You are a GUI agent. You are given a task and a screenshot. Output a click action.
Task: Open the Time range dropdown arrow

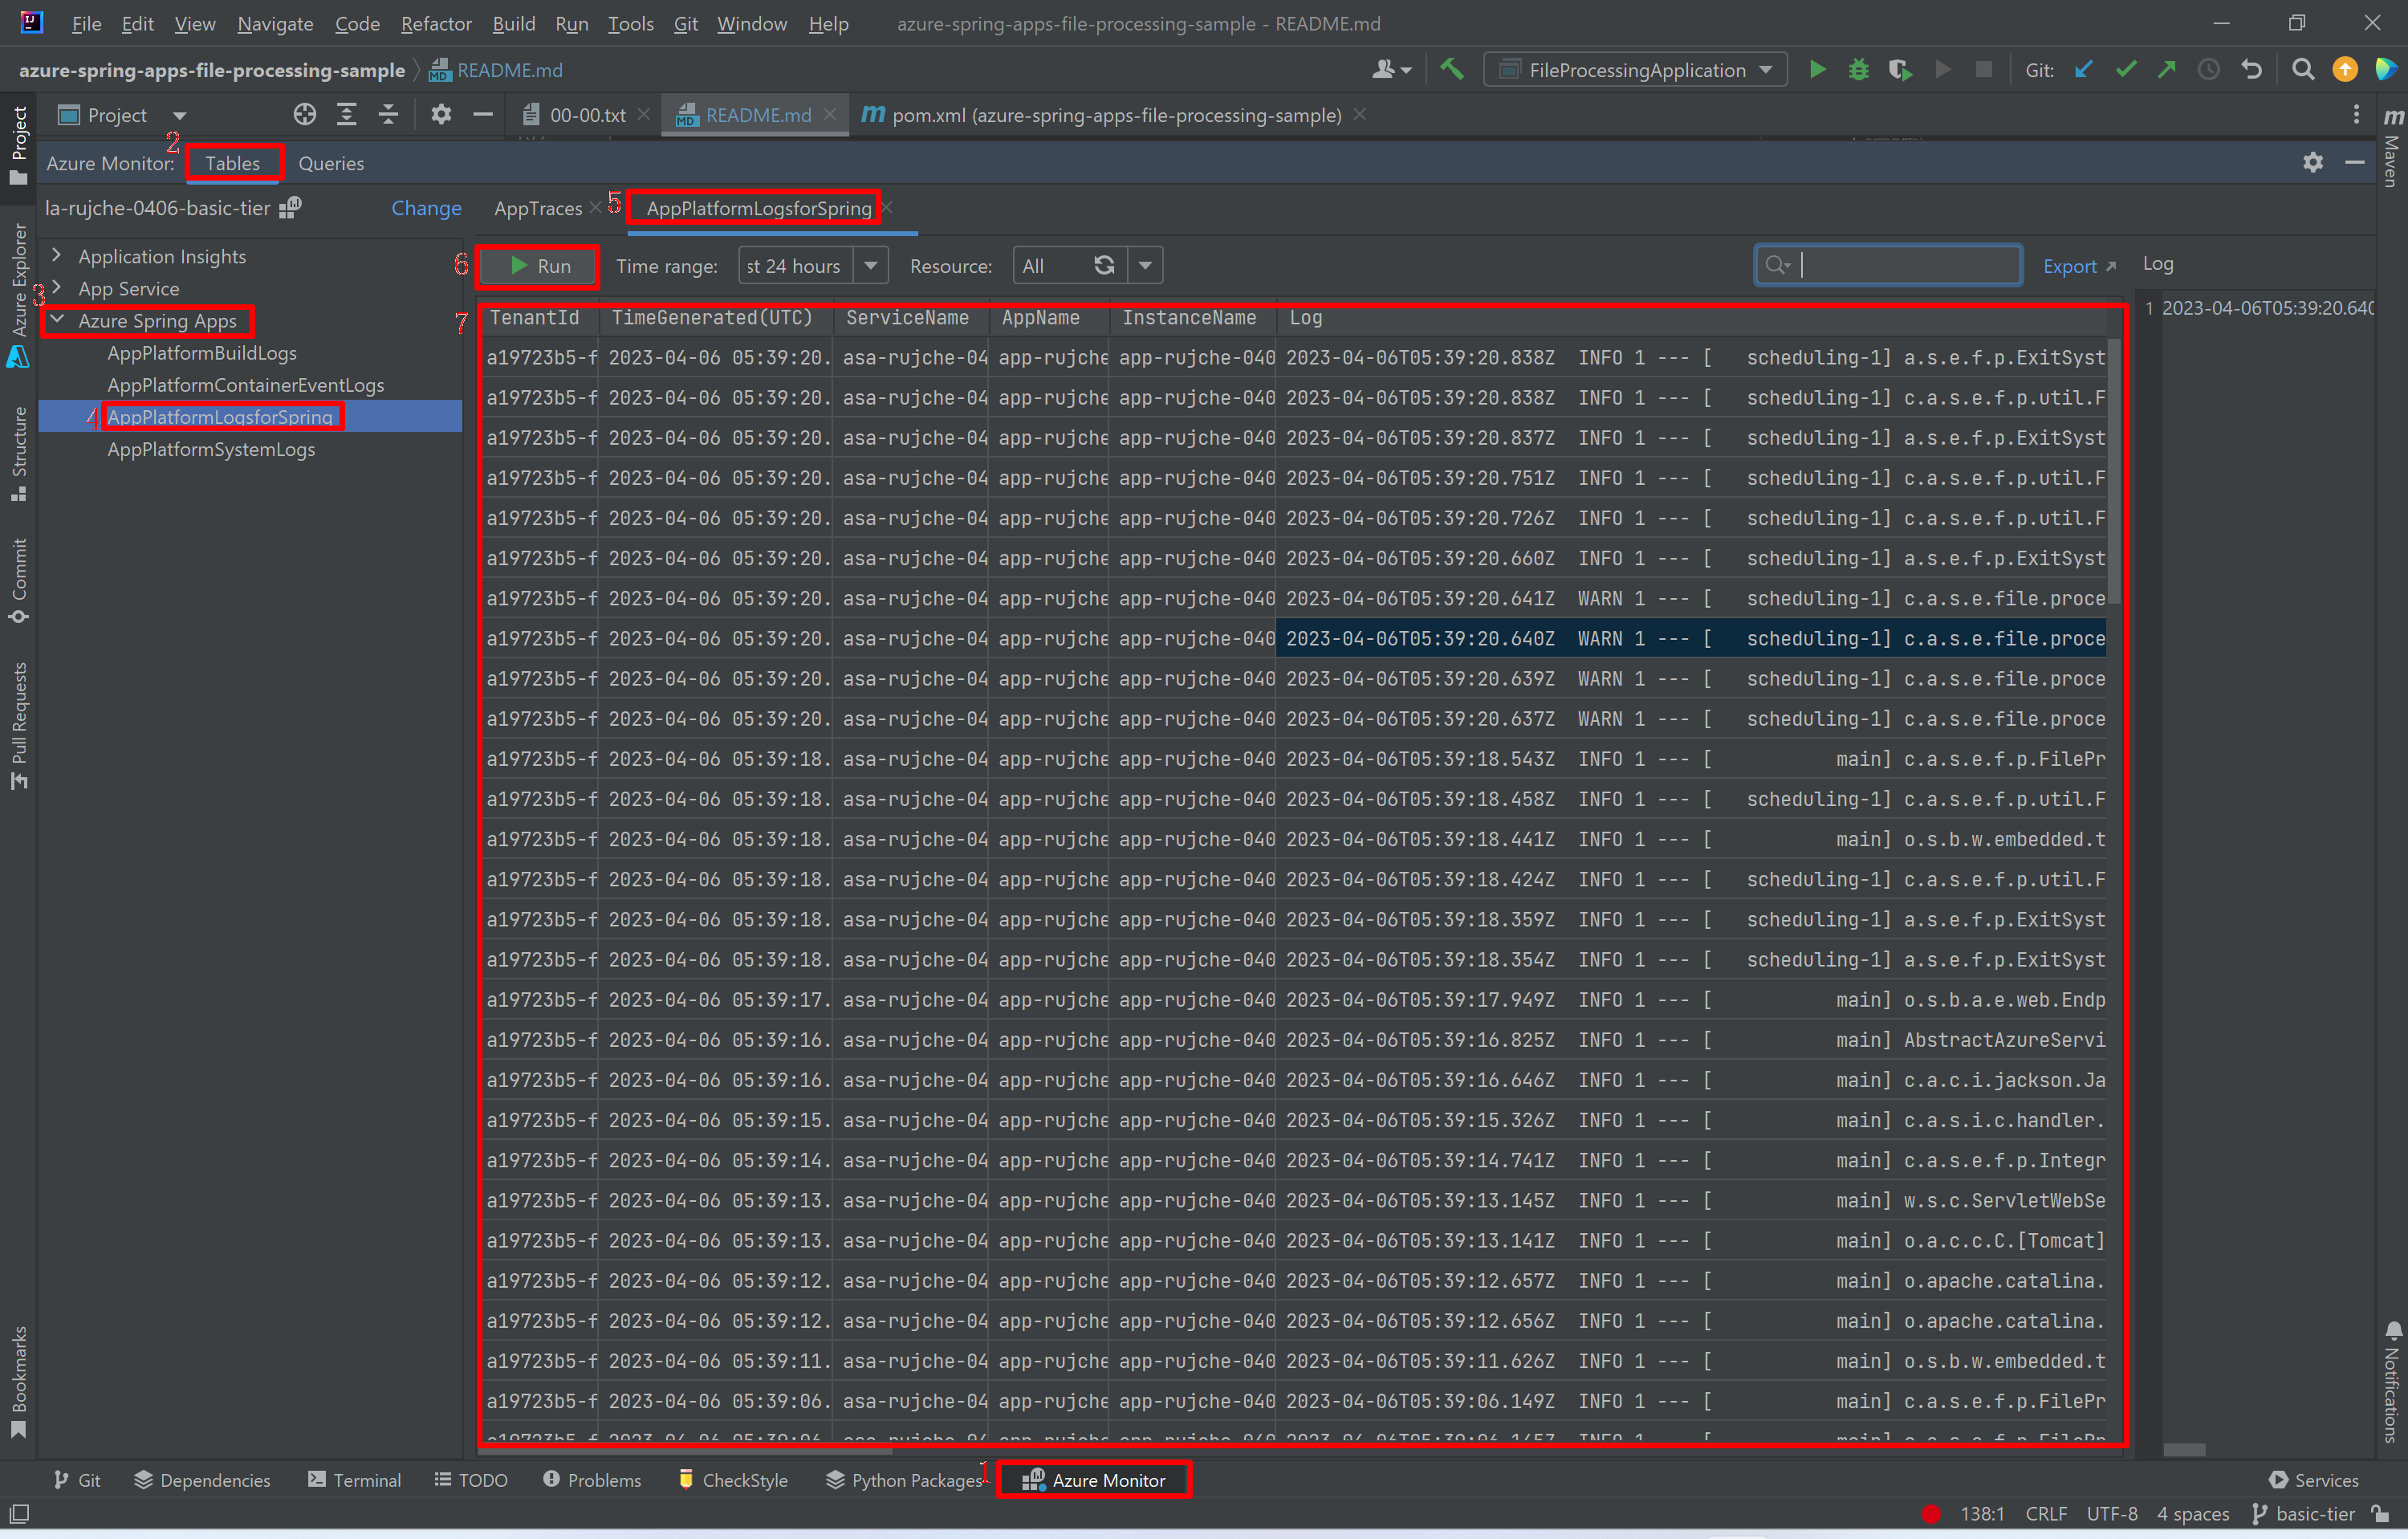click(870, 265)
